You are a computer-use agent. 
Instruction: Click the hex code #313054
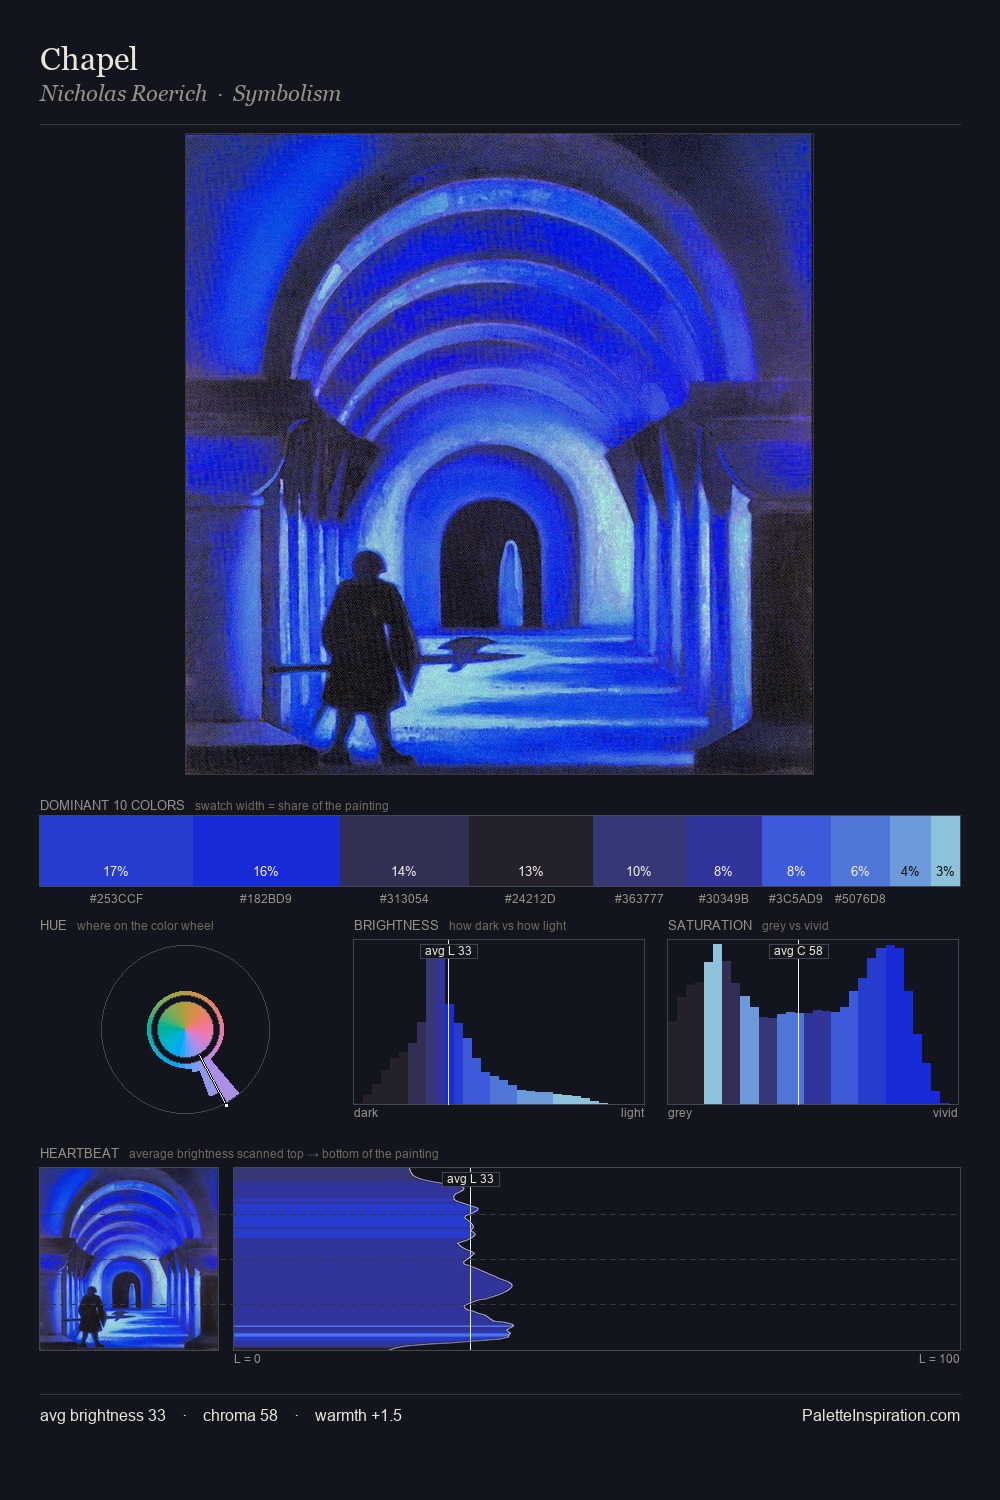[x=404, y=899]
